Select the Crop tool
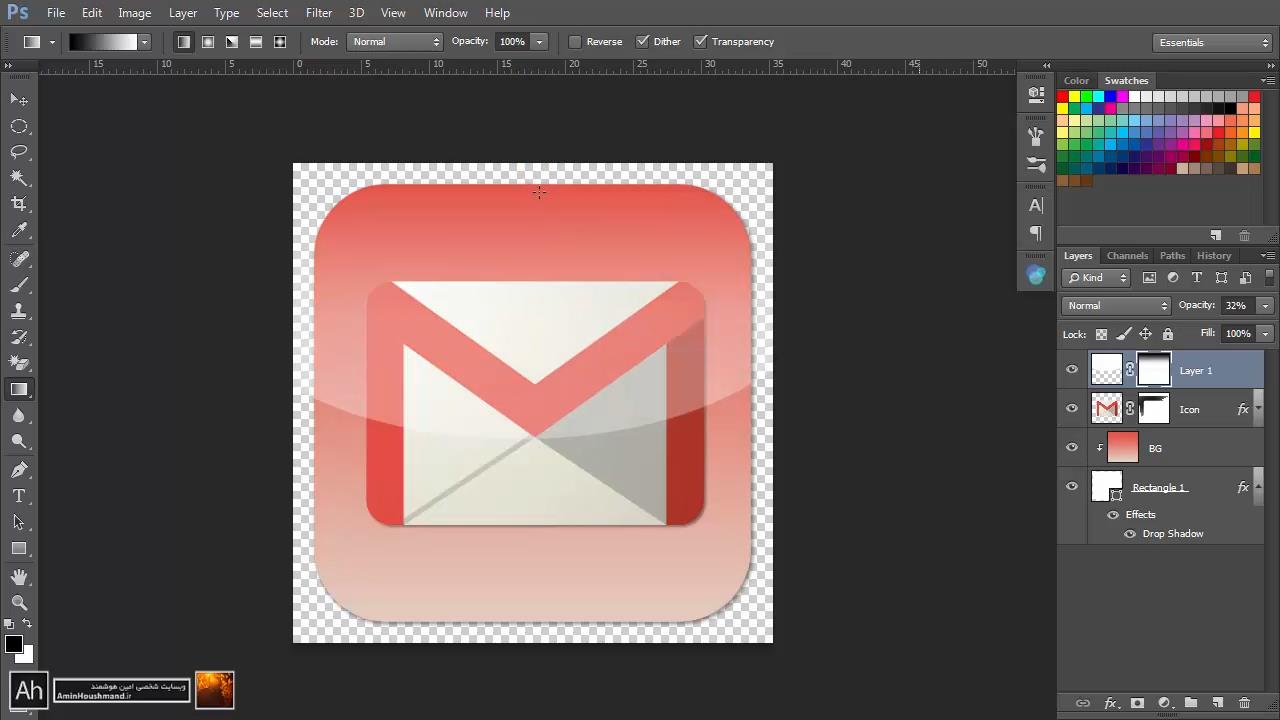1280x720 pixels. pos(19,204)
